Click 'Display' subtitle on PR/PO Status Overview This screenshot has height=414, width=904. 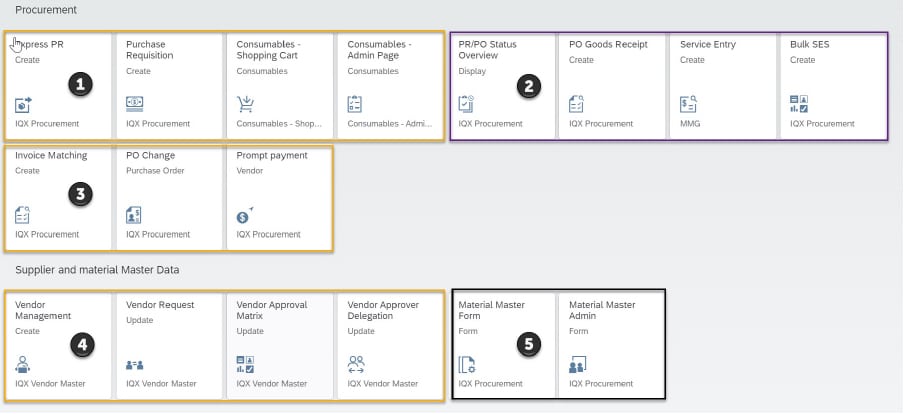tap(472, 71)
